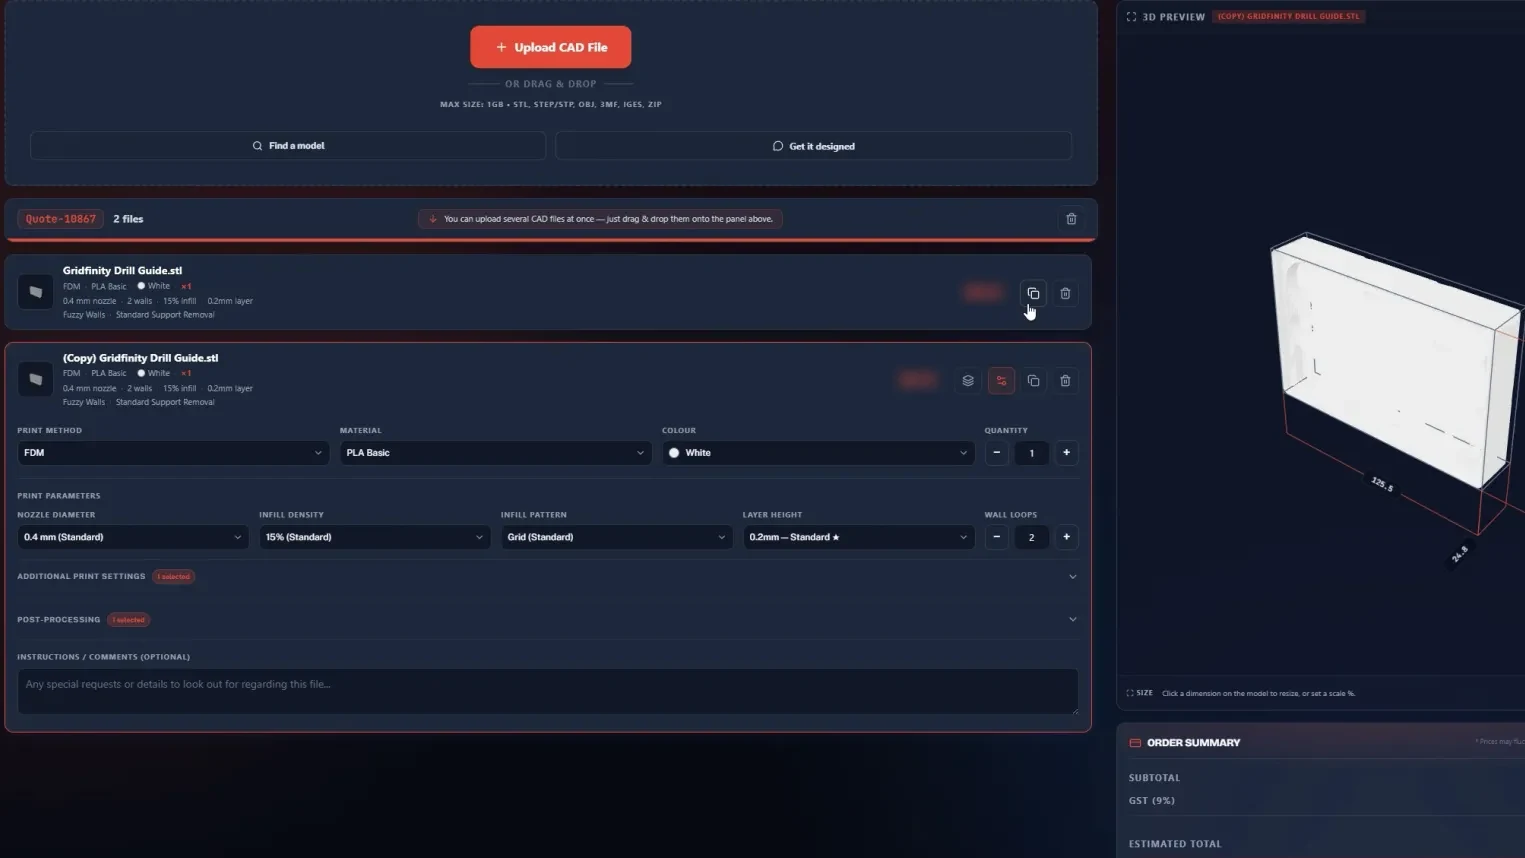Image resolution: width=1525 pixels, height=858 pixels.
Task: Toggle the settings sliders icon on (Copy) file
Action: pyautogui.click(x=1001, y=381)
